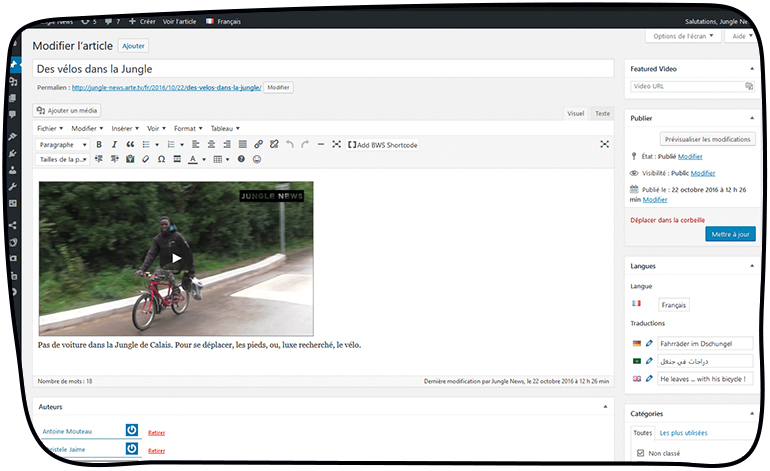The width and height of the screenshot is (770, 471).
Task: Click the Mettre à jour button
Action: pyautogui.click(x=729, y=234)
